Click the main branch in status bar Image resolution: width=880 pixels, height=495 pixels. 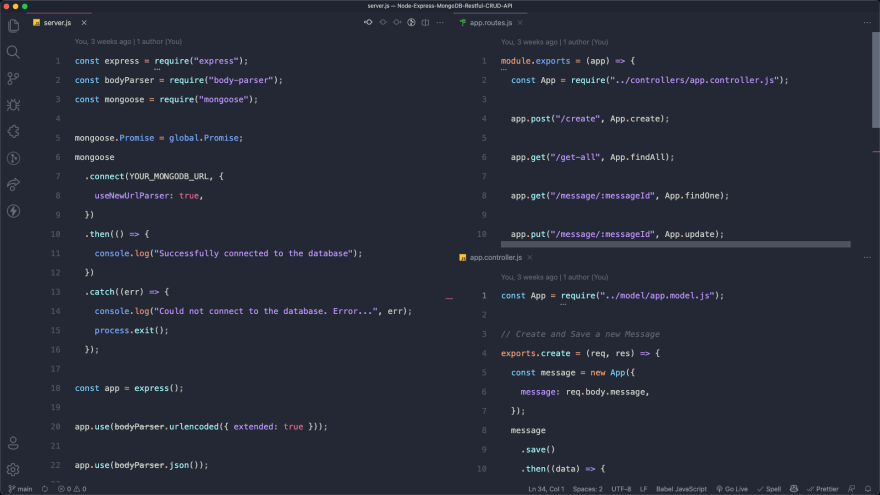pos(20,489)
